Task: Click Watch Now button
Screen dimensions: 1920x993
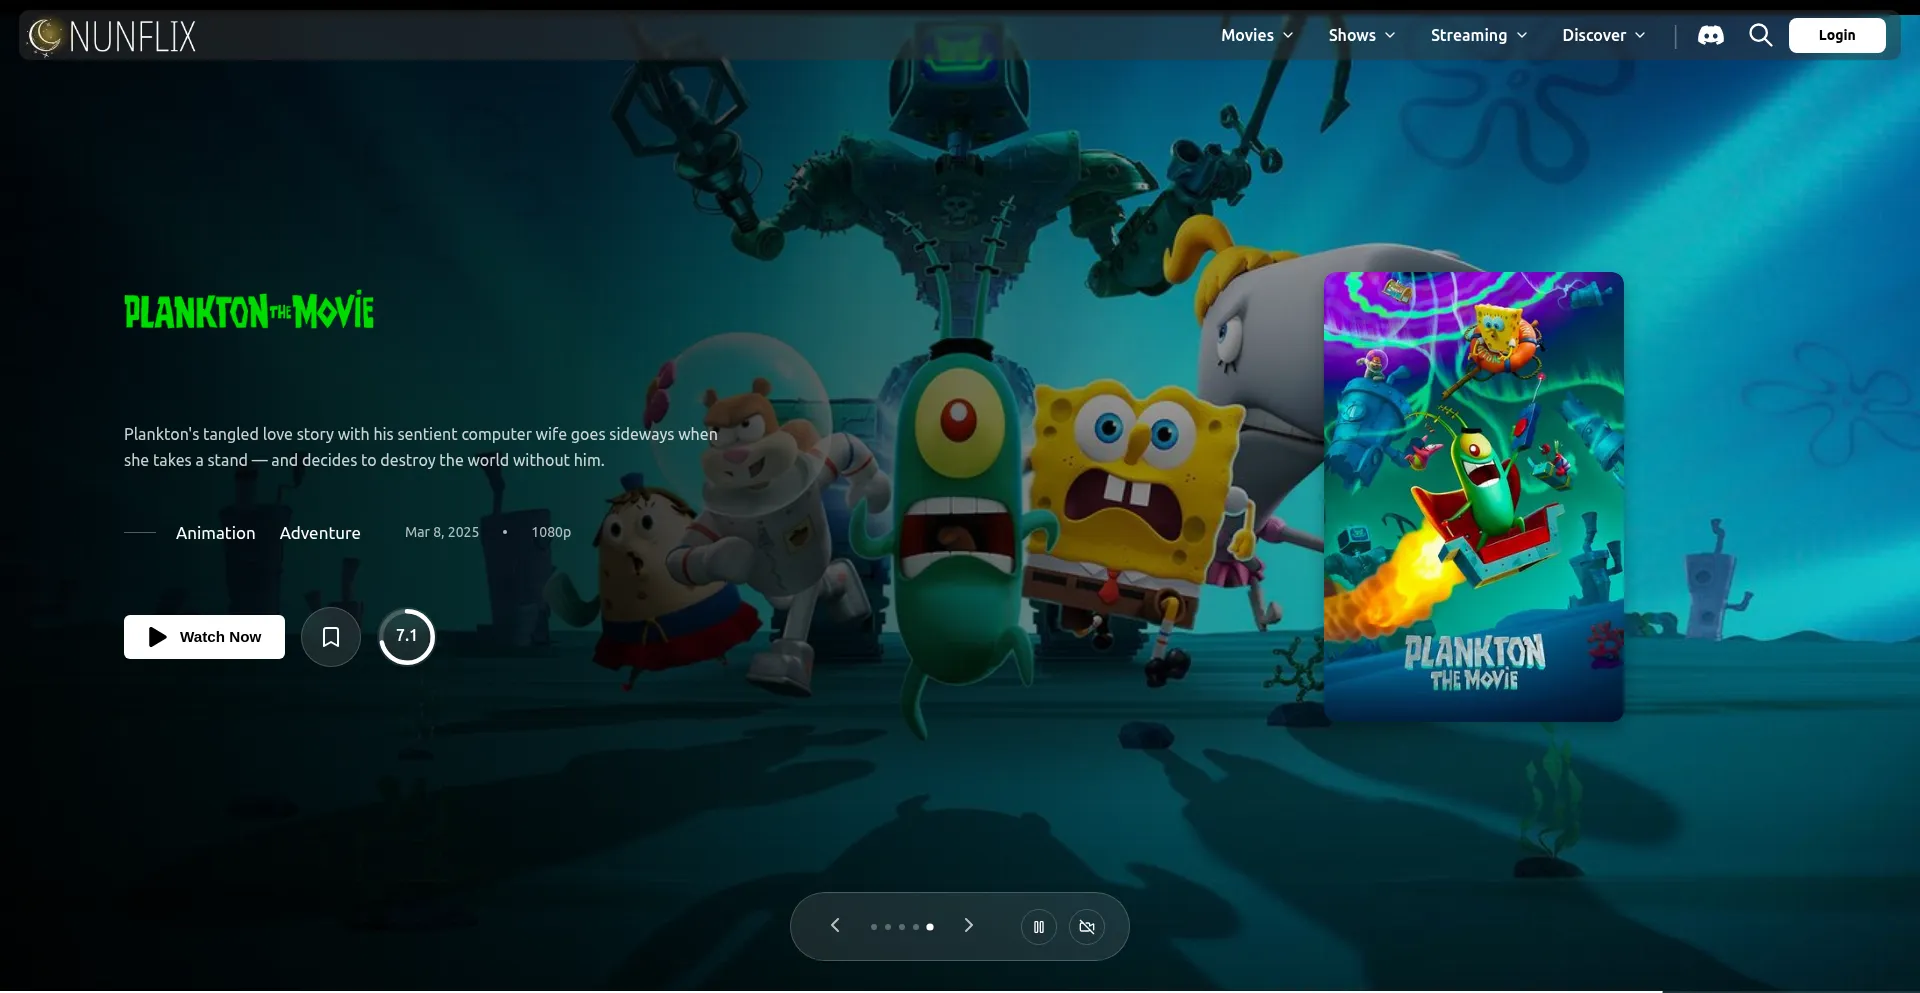Action: coord(204,637)
